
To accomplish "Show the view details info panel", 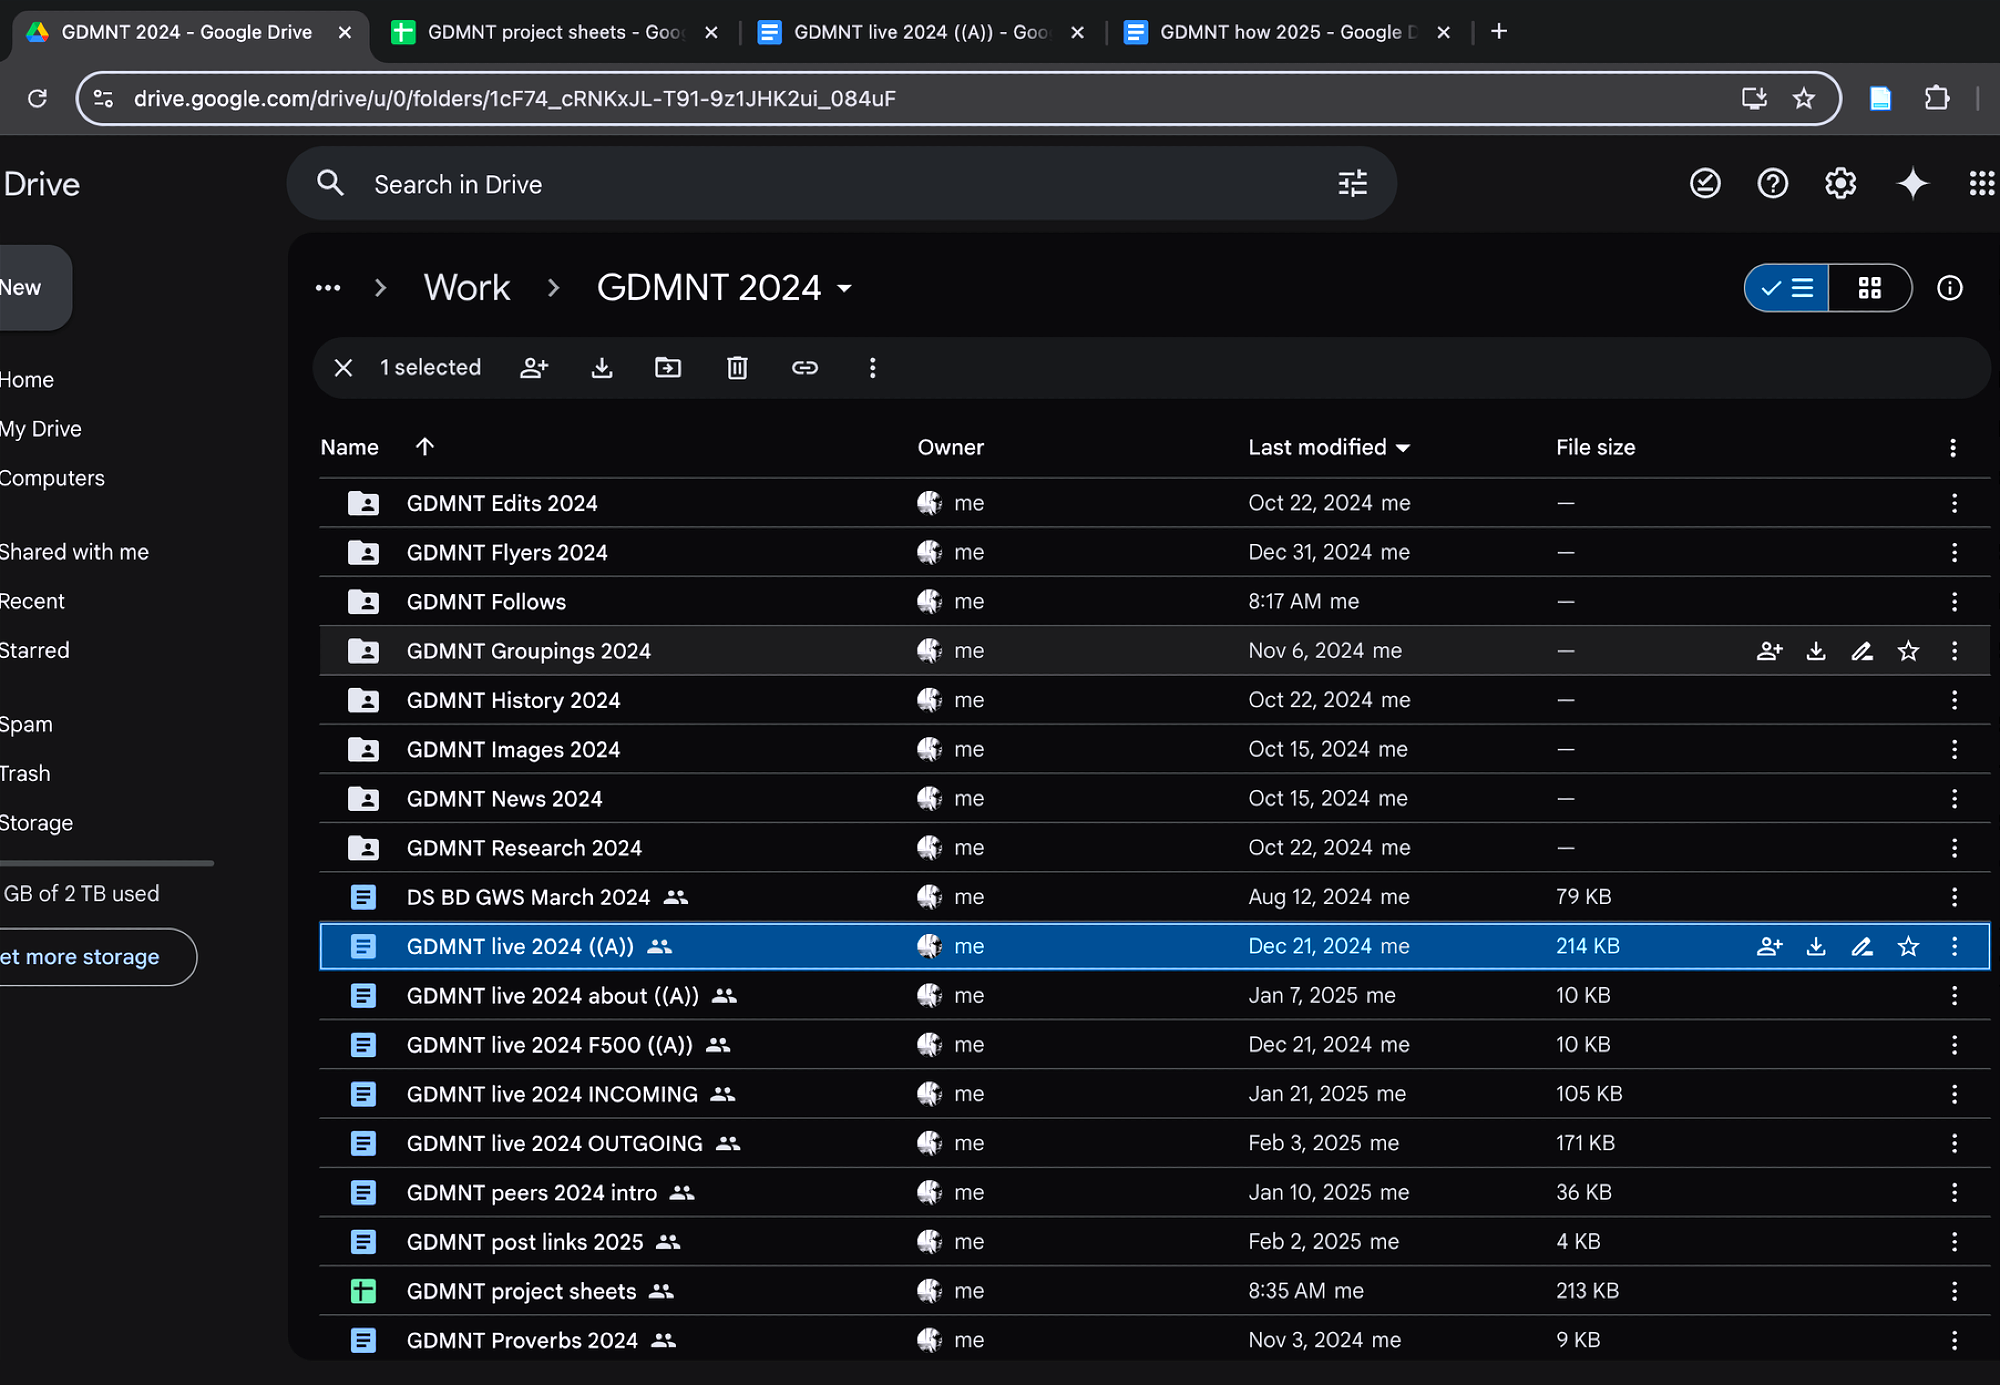I will point(1949,288).
